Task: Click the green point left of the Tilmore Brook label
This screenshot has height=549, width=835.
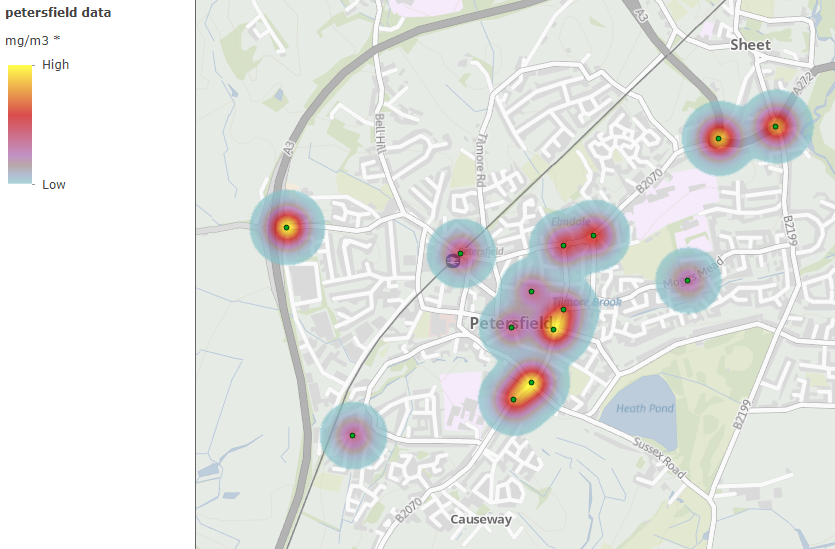Action: click(x=563, y=309)
